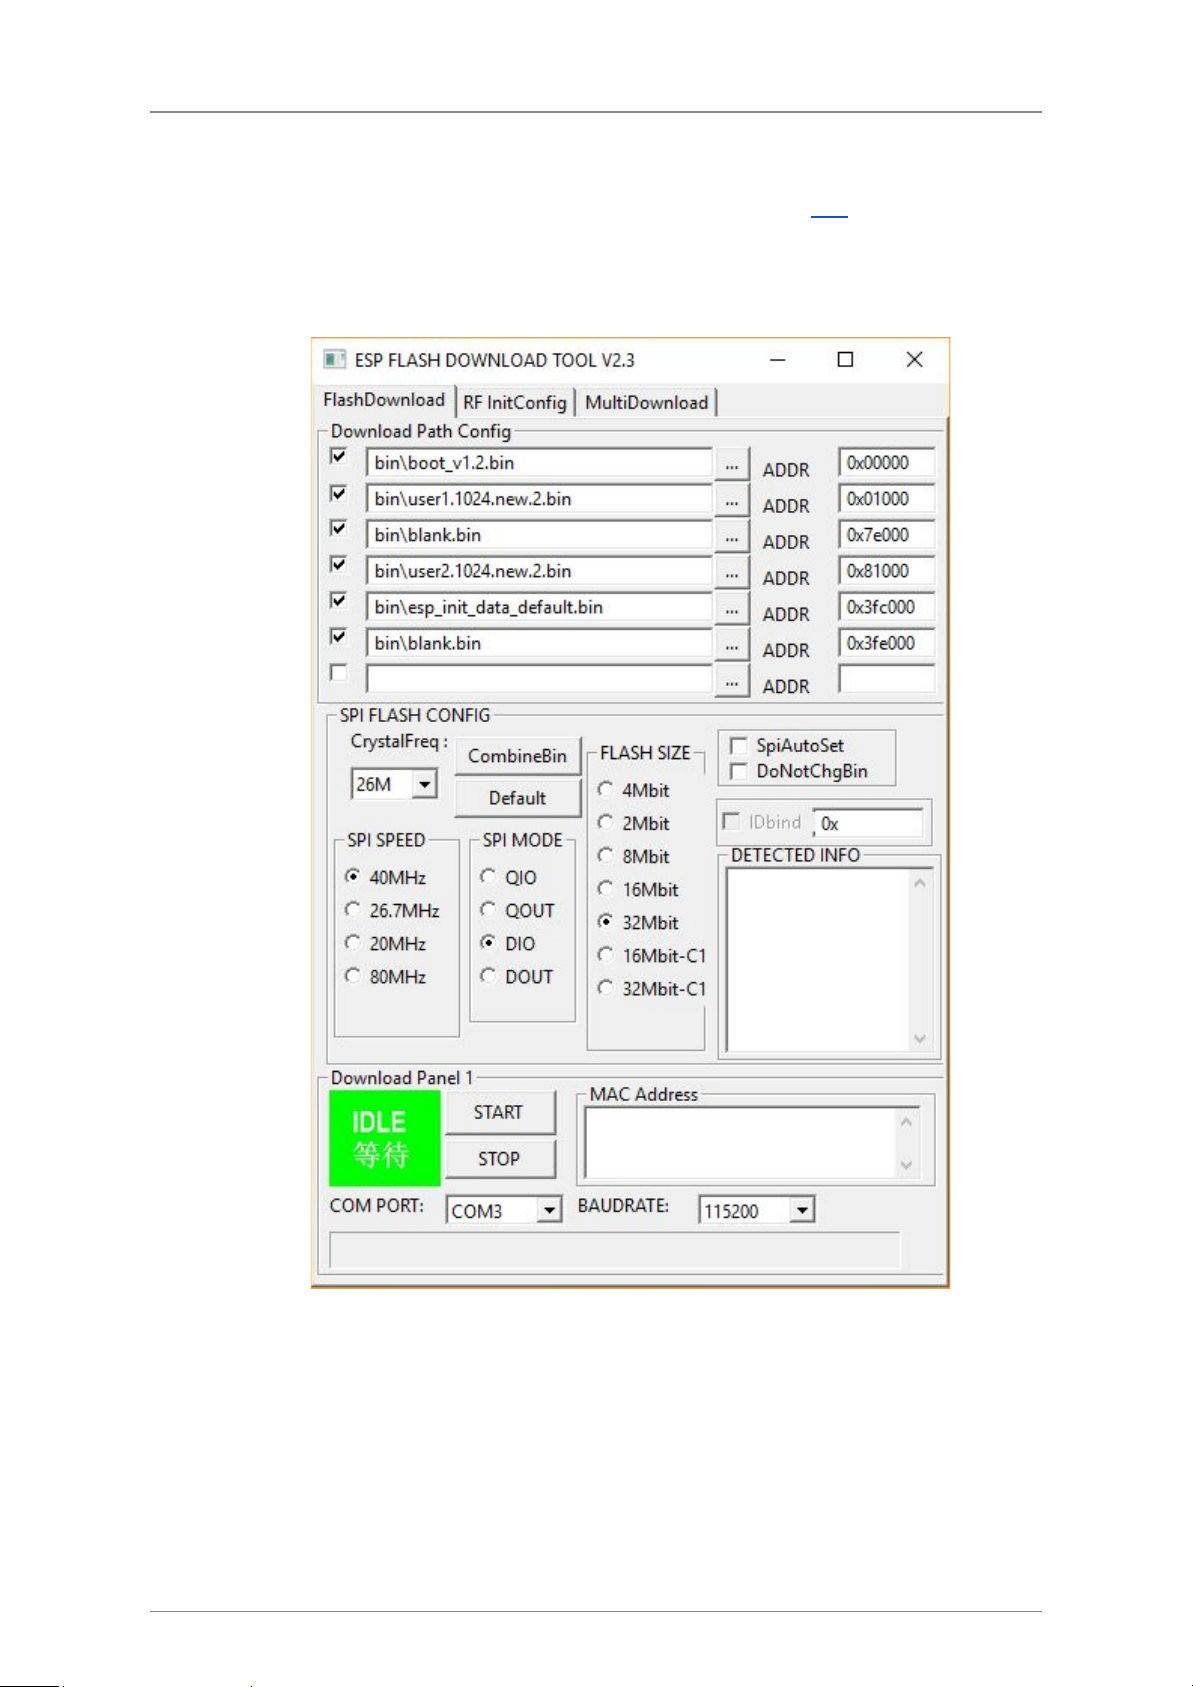1193x1687 pixels.
Task: Click the 0x81000 address field
Action: (x=887, y=571)
